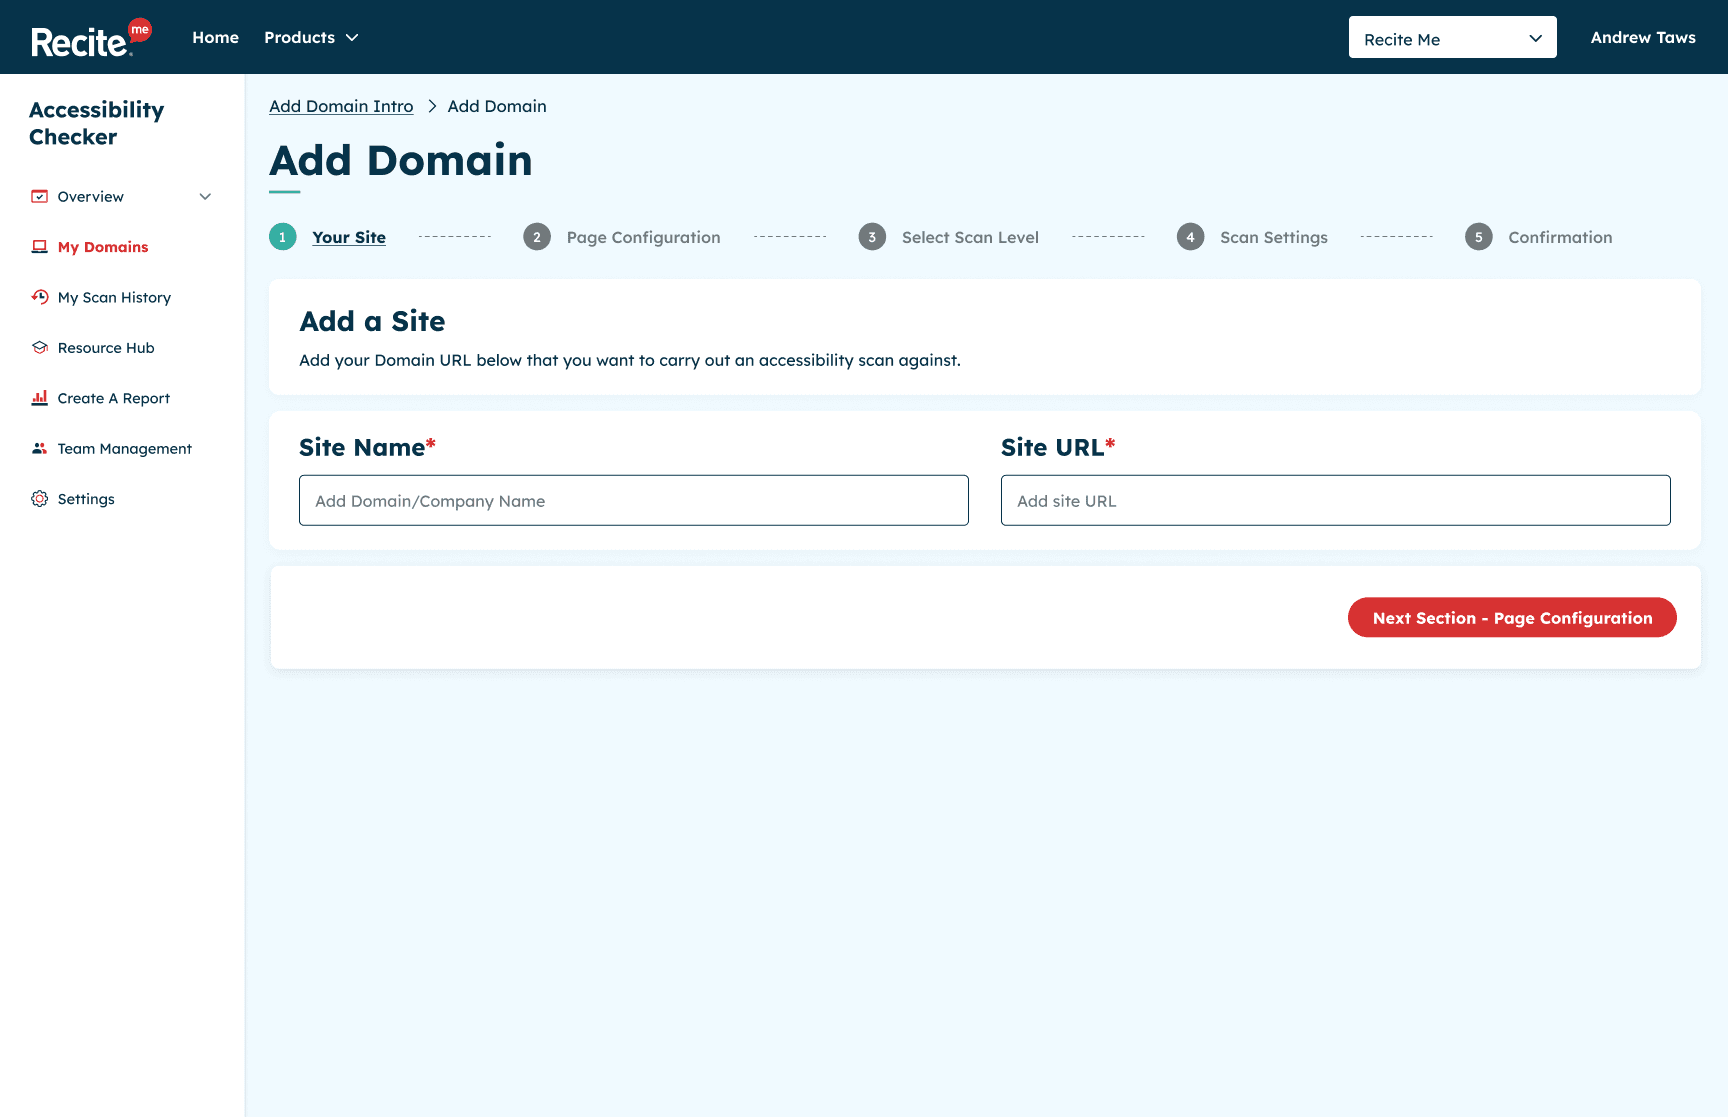The height and width of the screenshot is (1117, 1728).
Task: Click the My Domains laptop icon
Action: [x=40, y=246]
